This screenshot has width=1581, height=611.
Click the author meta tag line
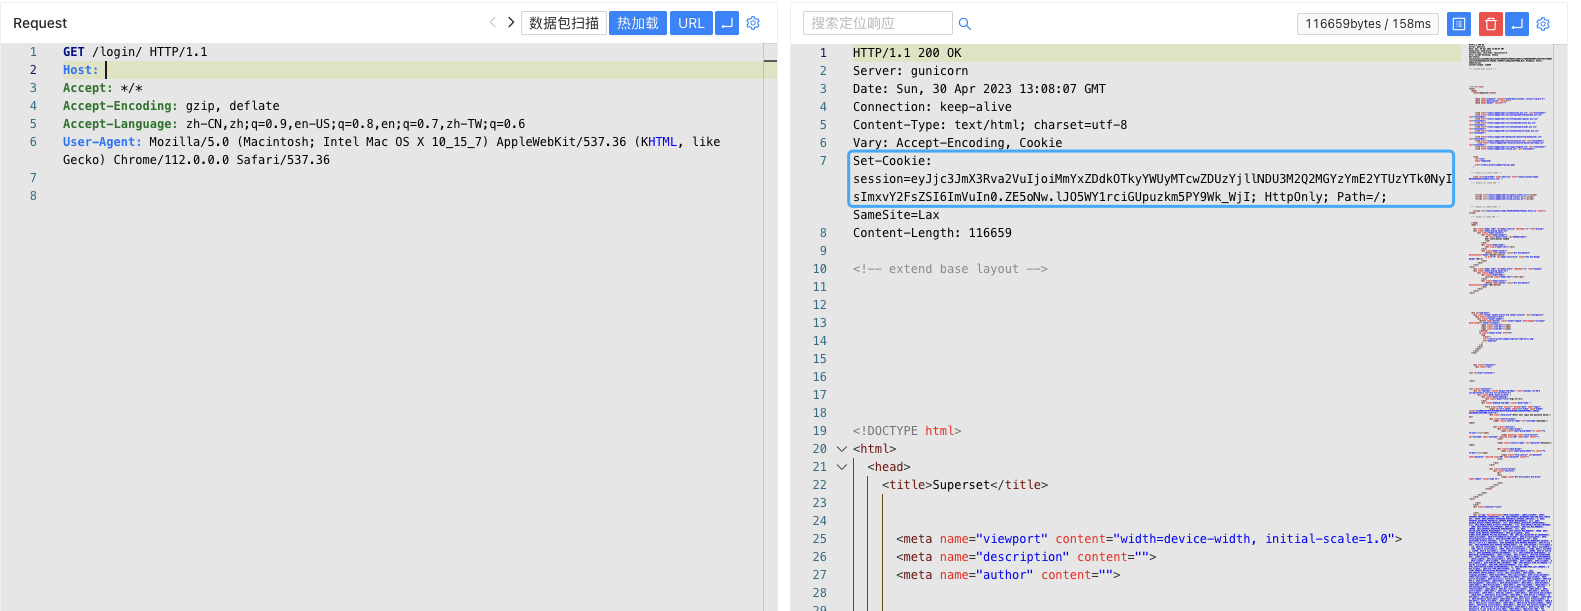[x=1008, y=575]
